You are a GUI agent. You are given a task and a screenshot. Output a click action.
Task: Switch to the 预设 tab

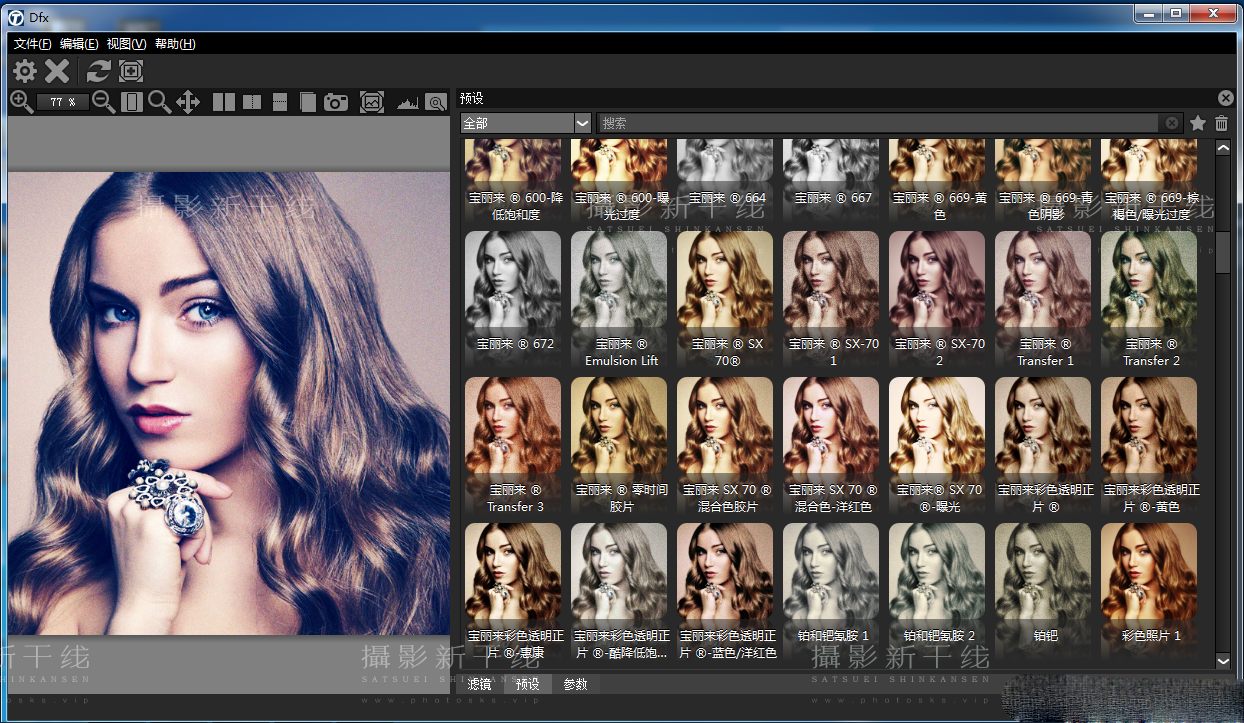pos(528,684)
